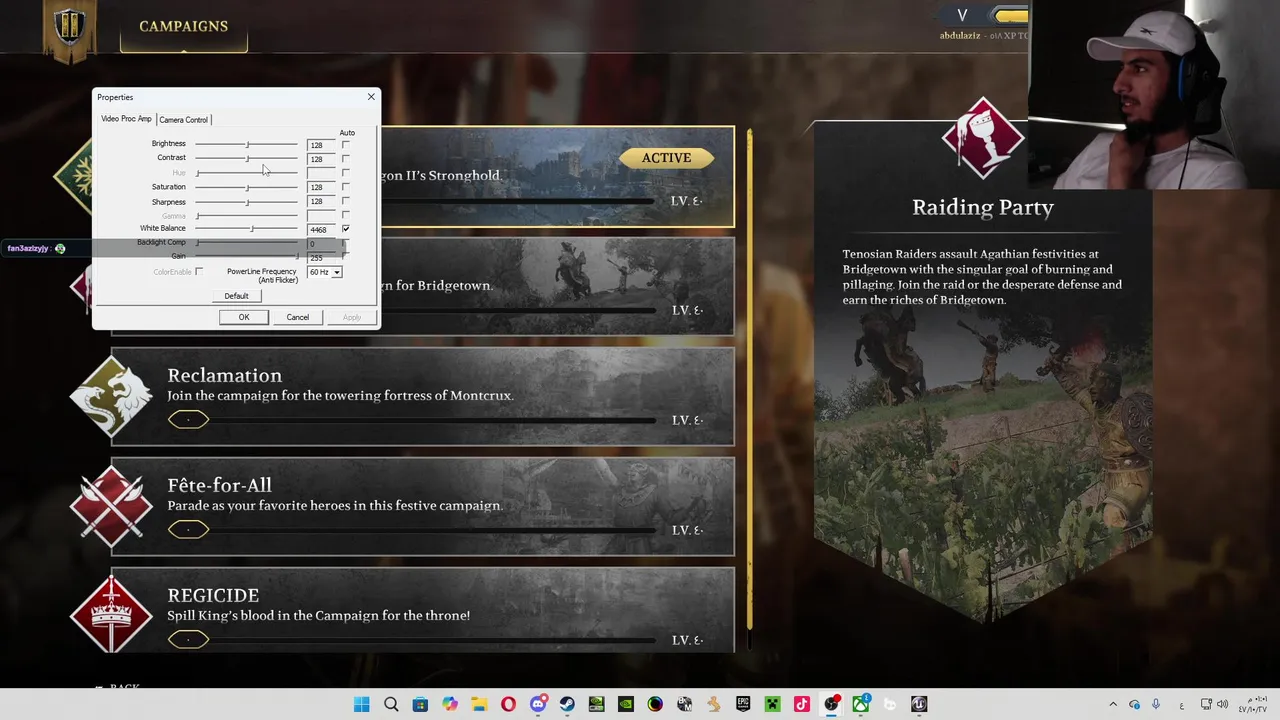Image resolution: width=1280 pixels, height=720 pixels.
Task: Select the Video Proc Amp tab
Action: pyautogui.click(x=126, y=119)
